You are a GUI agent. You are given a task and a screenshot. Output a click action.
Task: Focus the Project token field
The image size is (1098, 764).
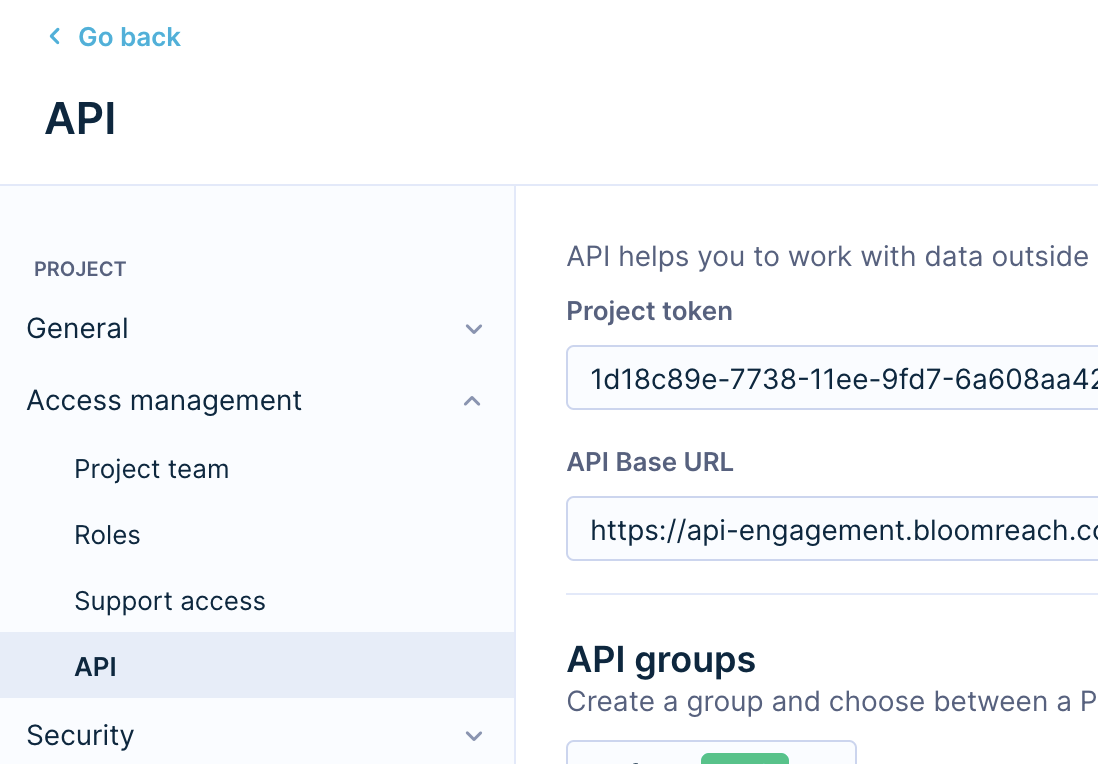(832, 379)
